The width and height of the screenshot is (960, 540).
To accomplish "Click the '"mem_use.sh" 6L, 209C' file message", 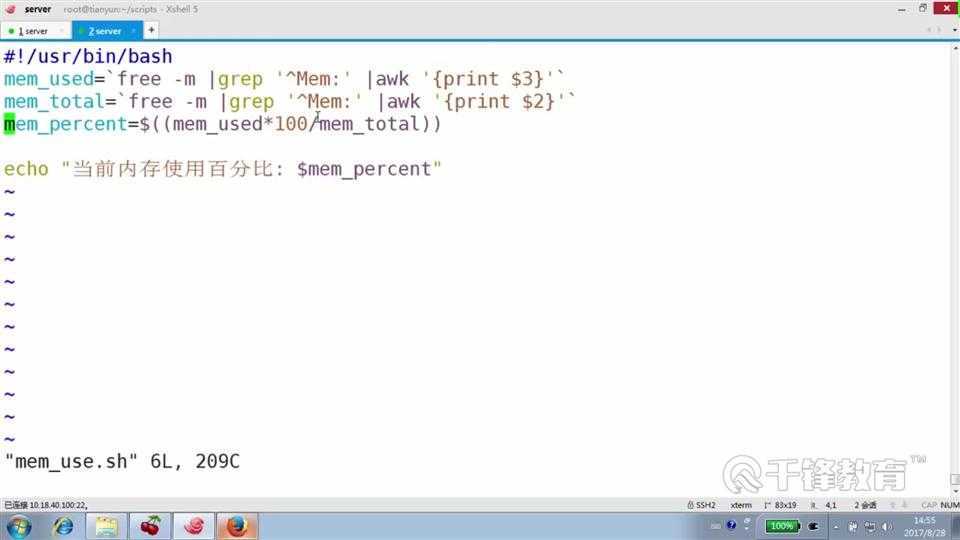I will click(x=122, y=461).
